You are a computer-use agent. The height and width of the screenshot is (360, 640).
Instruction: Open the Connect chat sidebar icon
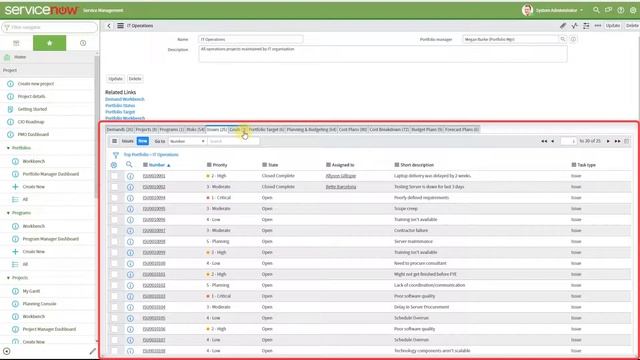[609, 10]
